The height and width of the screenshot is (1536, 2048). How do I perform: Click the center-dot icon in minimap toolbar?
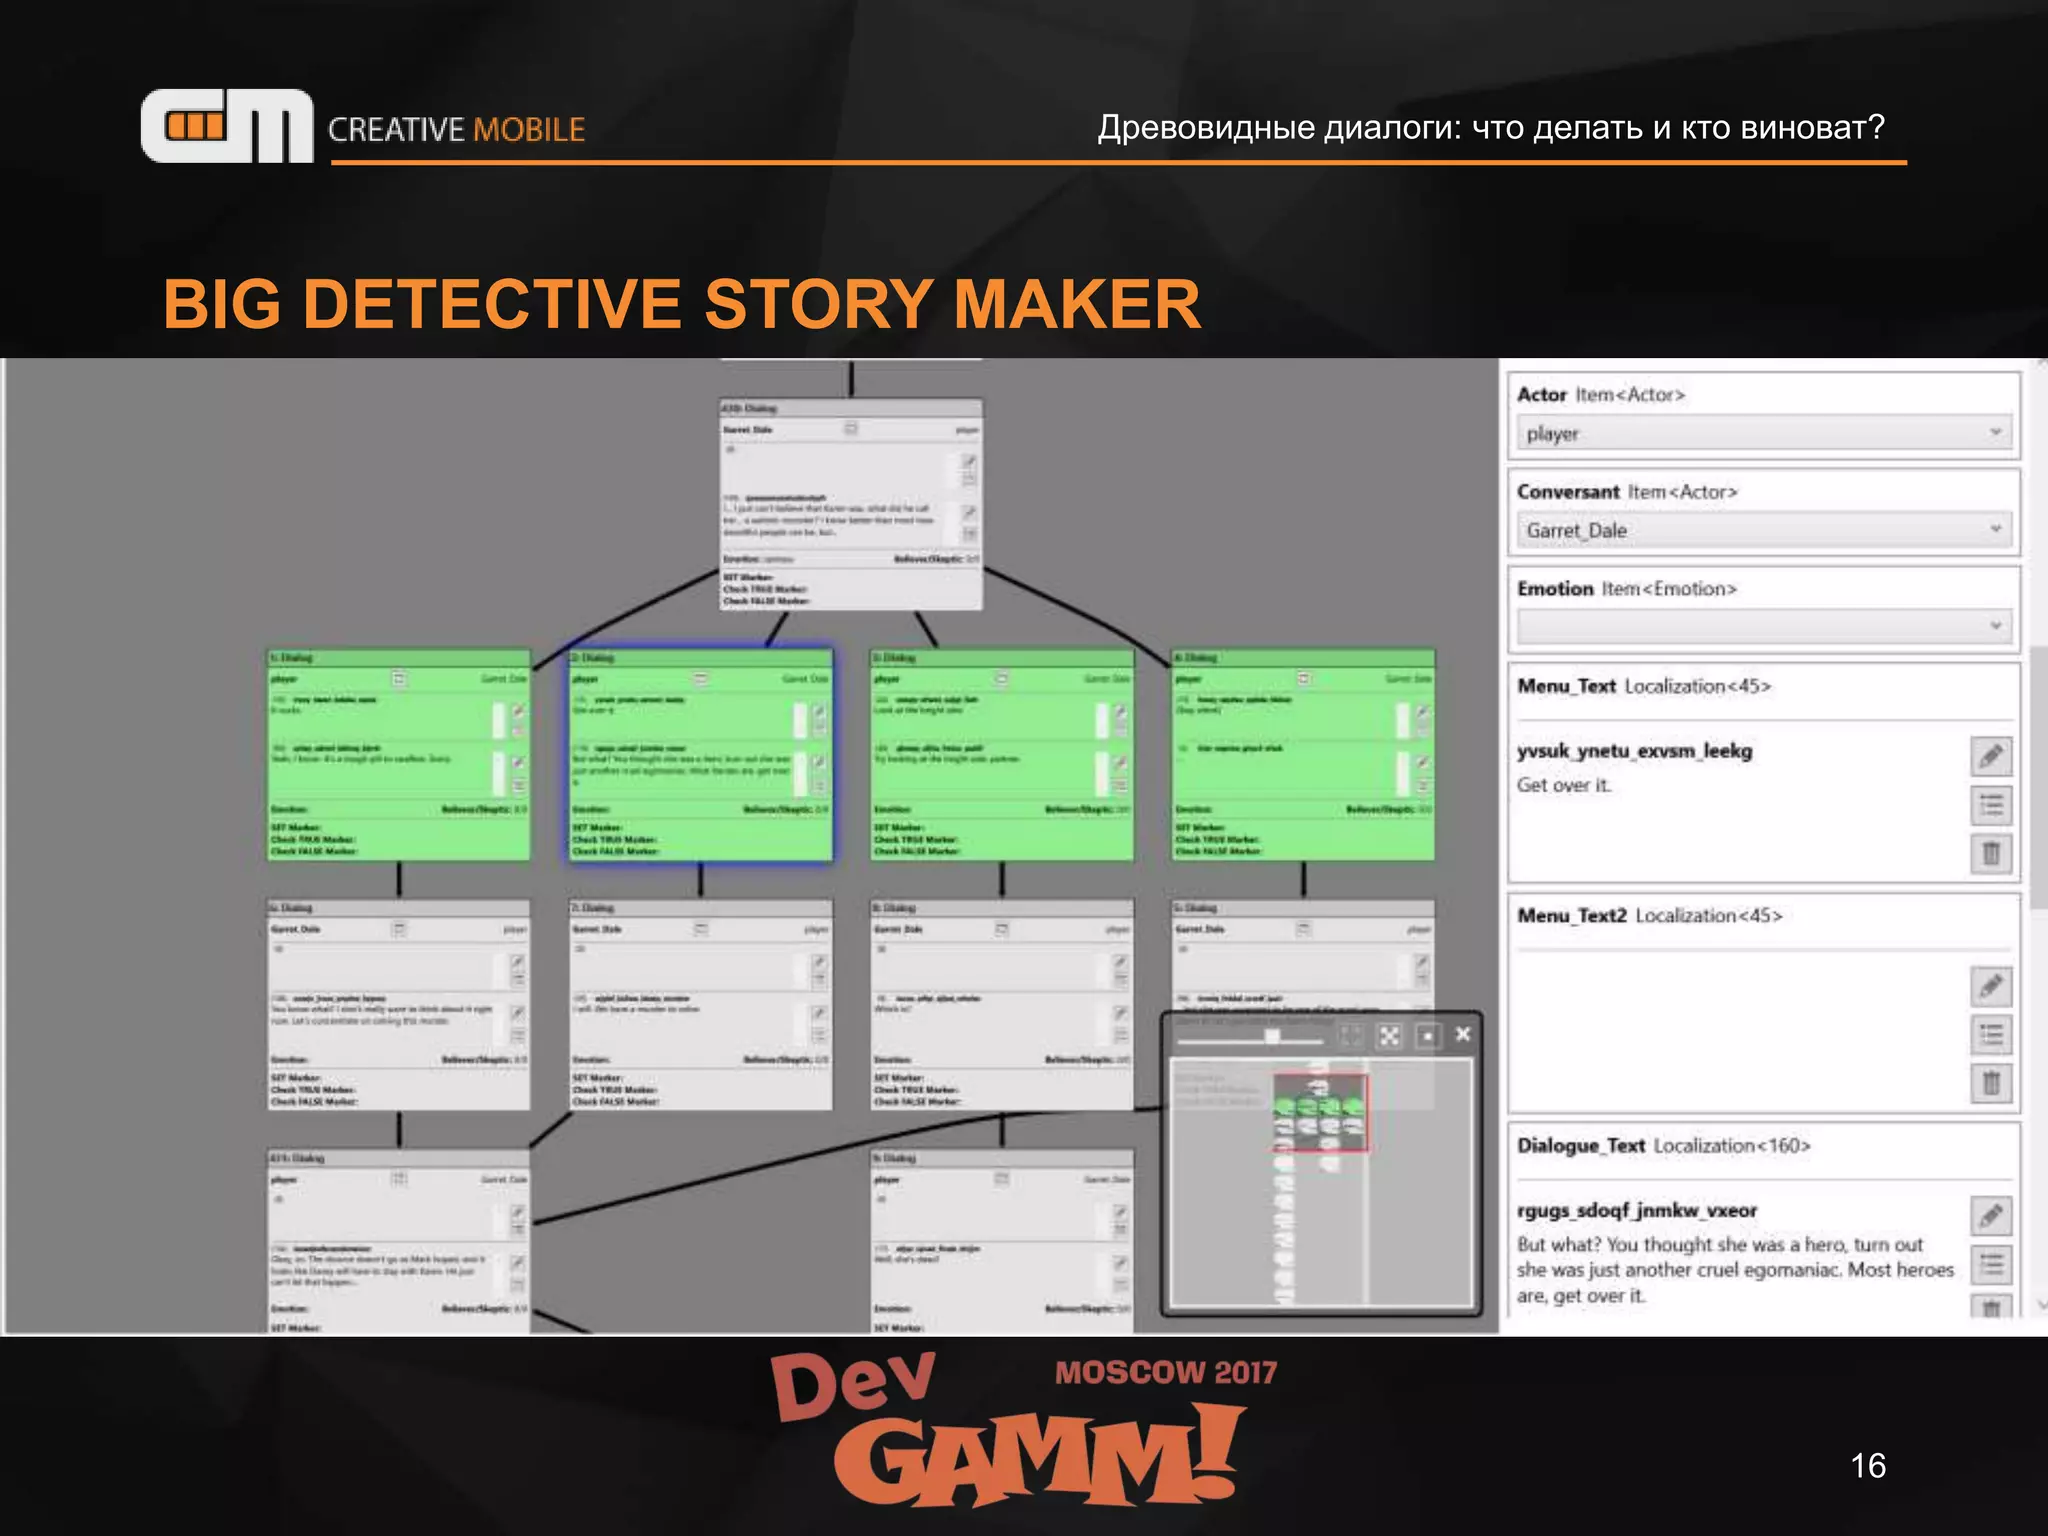pos(1427,1036)
